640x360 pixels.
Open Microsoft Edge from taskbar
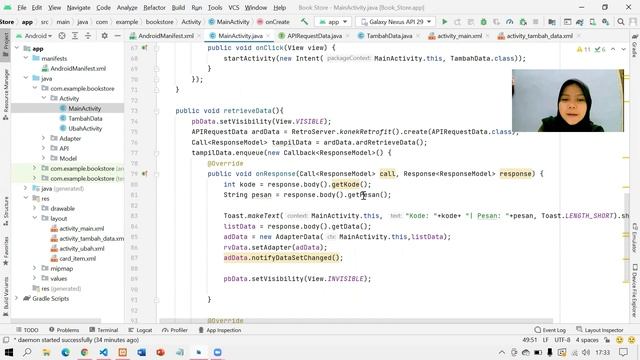click(x=65, y=352)
